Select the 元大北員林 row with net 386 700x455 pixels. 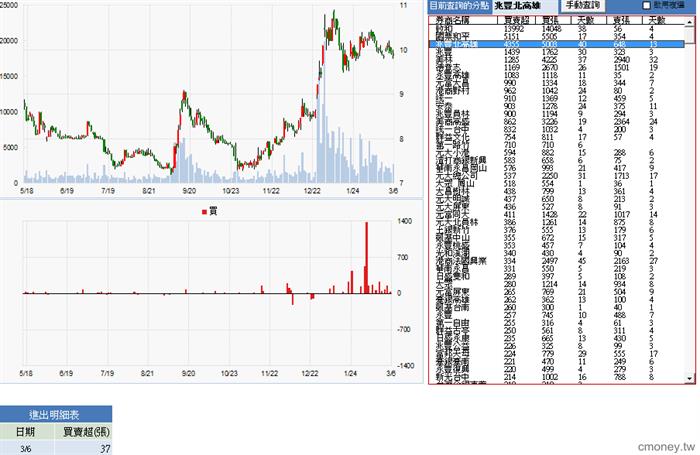click(x=557, y=222)
